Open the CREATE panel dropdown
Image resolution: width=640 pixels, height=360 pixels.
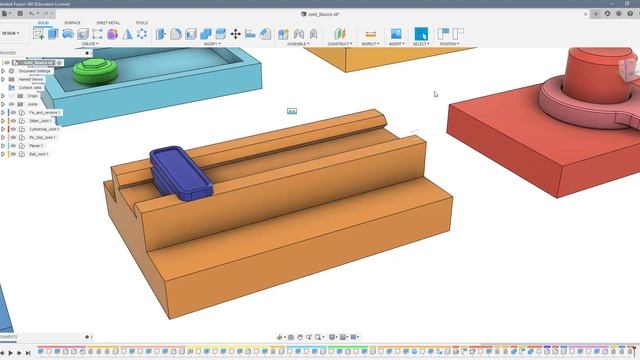(90, 44)
